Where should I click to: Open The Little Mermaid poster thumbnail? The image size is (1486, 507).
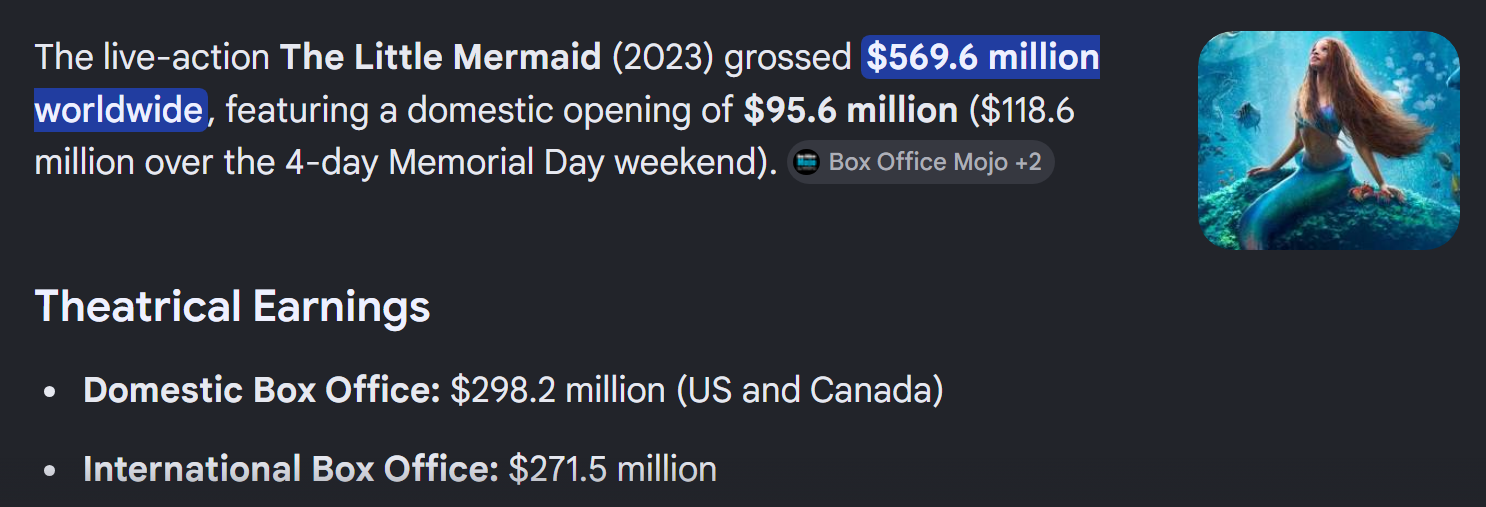coord(1329,141)
